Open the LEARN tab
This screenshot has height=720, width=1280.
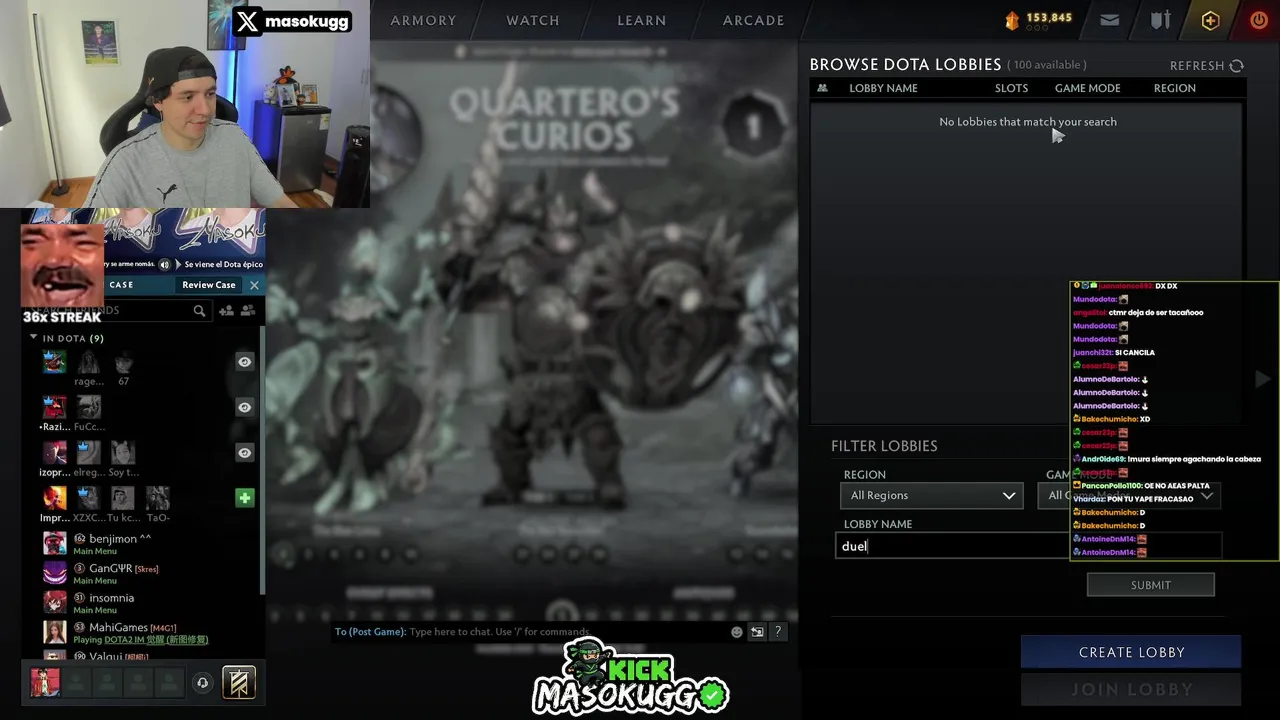point(642,20)
